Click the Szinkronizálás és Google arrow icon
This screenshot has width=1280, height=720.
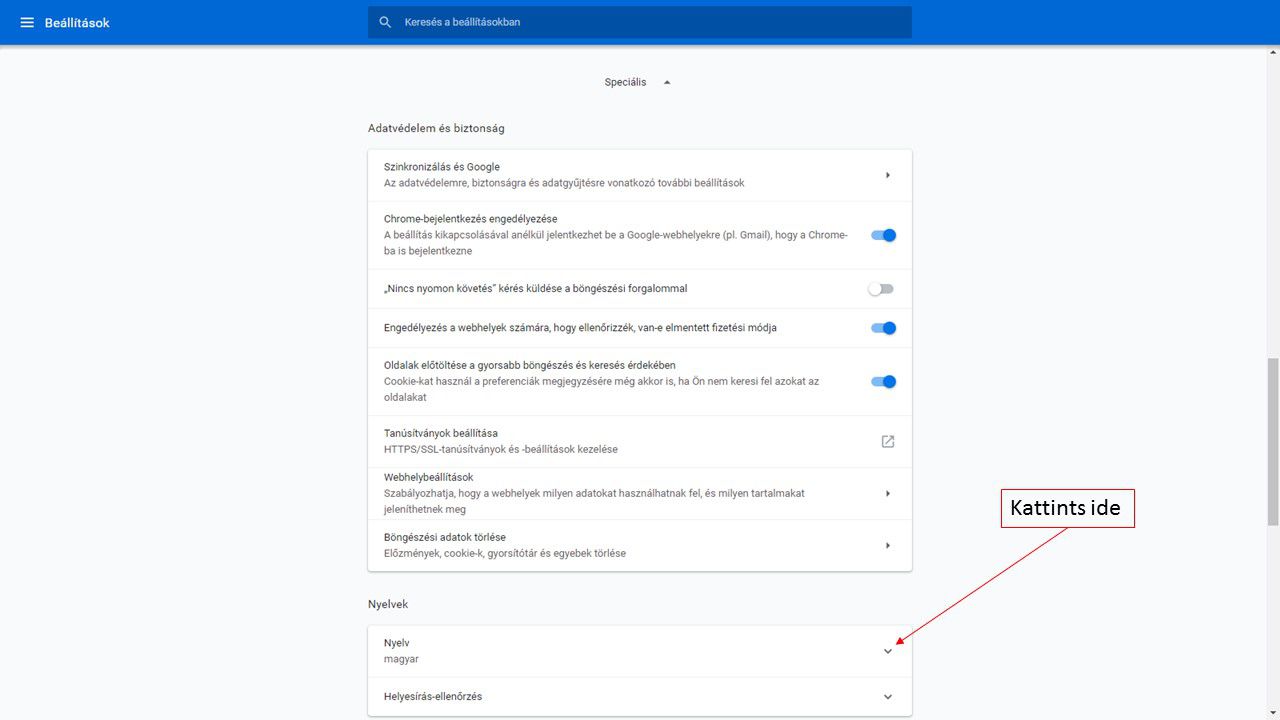887,175
